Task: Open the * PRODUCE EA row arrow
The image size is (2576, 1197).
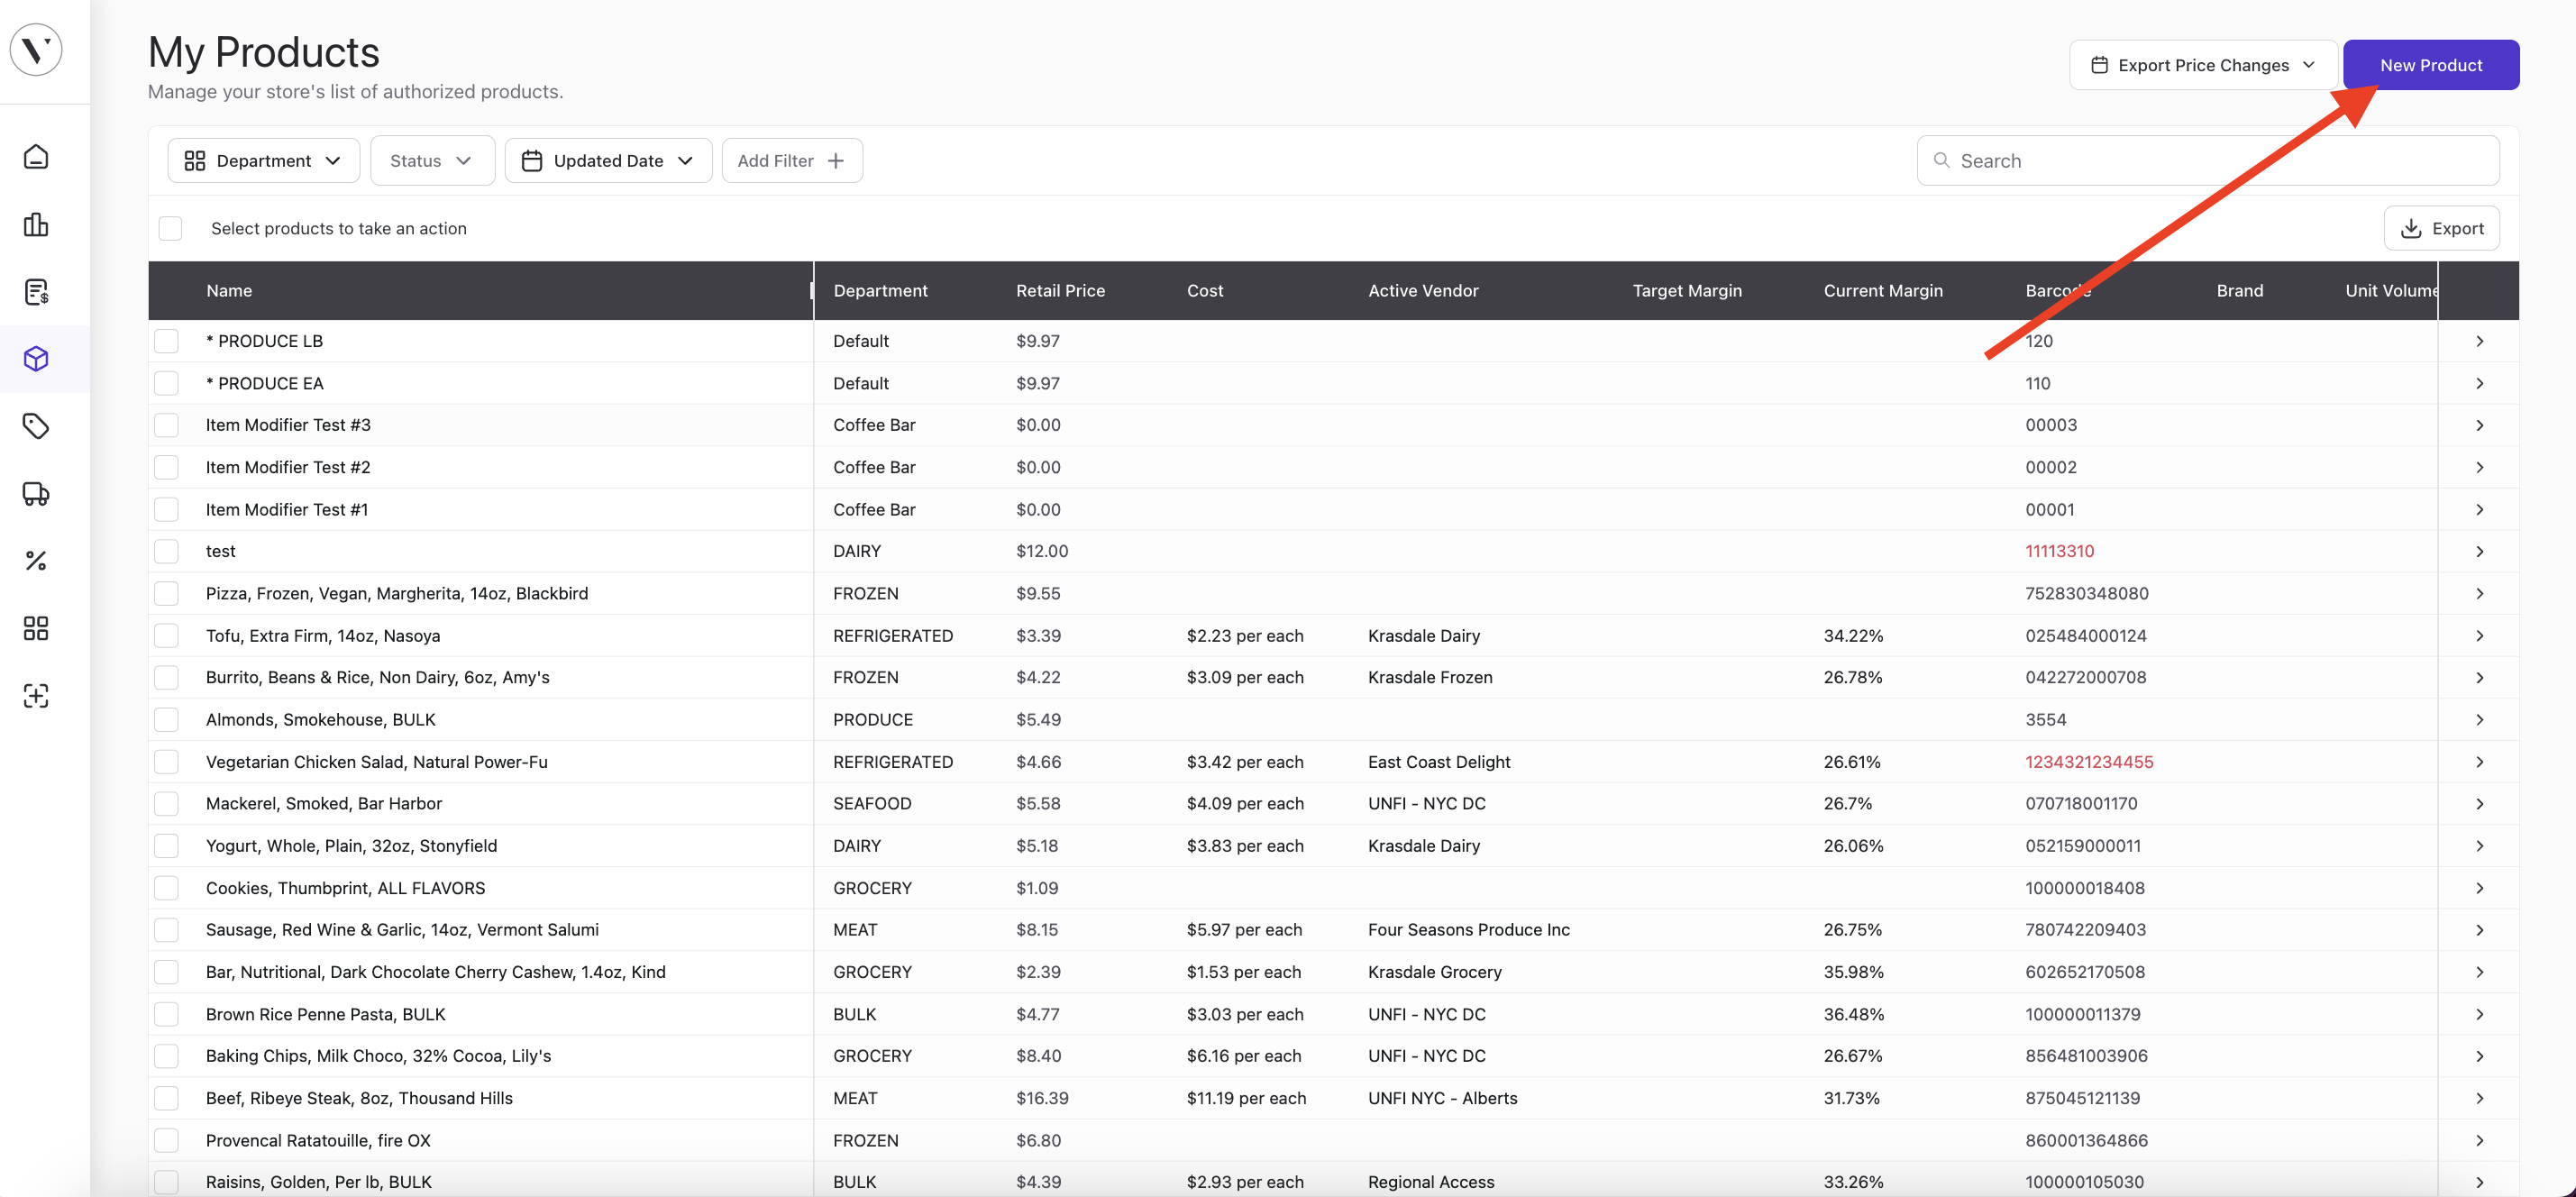Action: click(2480, 383)
